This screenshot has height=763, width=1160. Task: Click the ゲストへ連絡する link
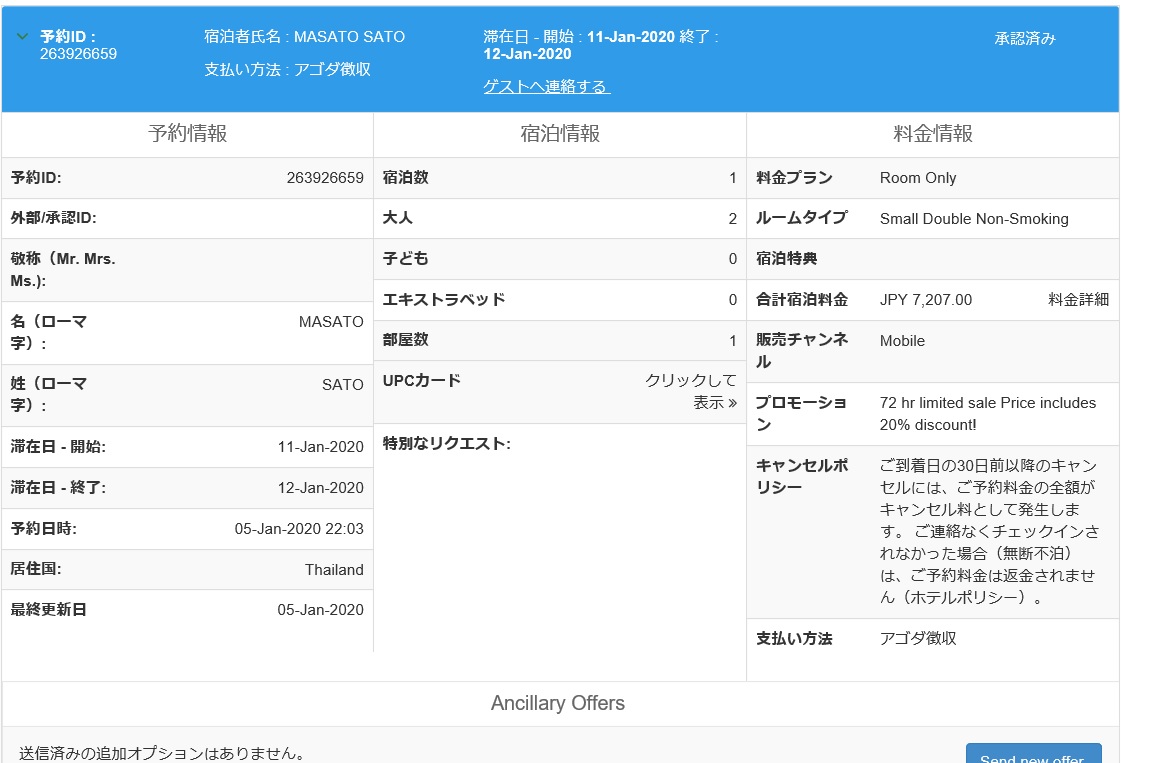tap(546, 87)
